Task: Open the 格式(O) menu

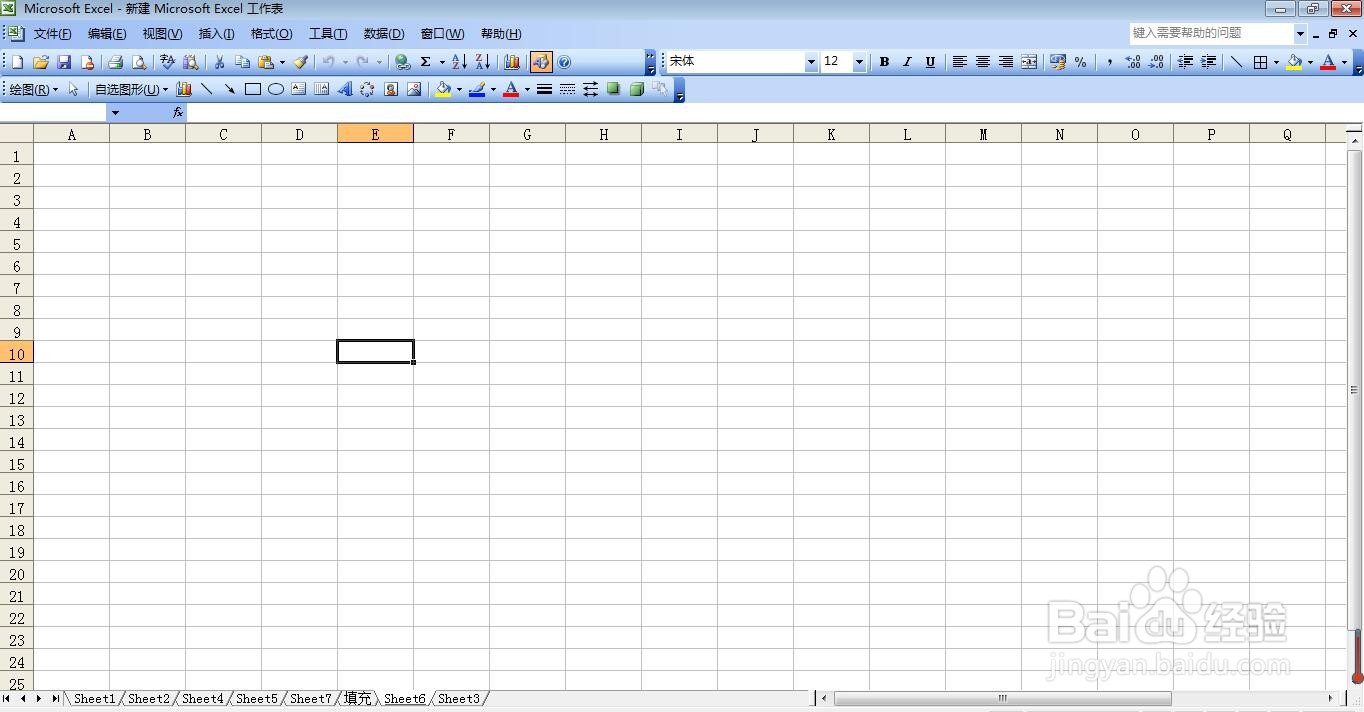Action: point(271,34)
